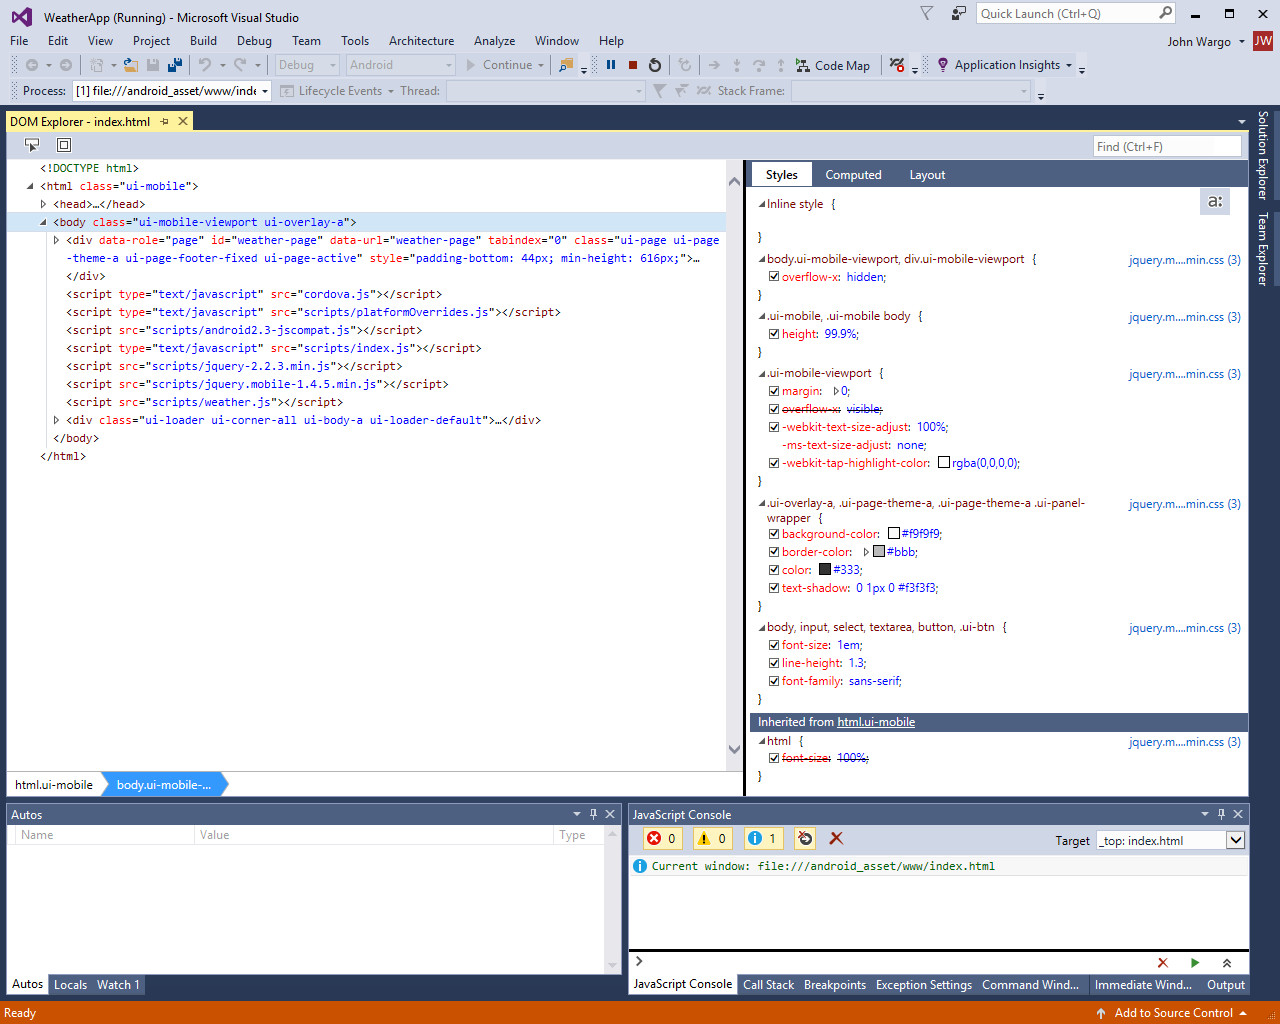Image resolution: width=1280 pixels, height=1024 pixels.
Task: Click the Find in Files toolbar icon
Action: point(566,65)
